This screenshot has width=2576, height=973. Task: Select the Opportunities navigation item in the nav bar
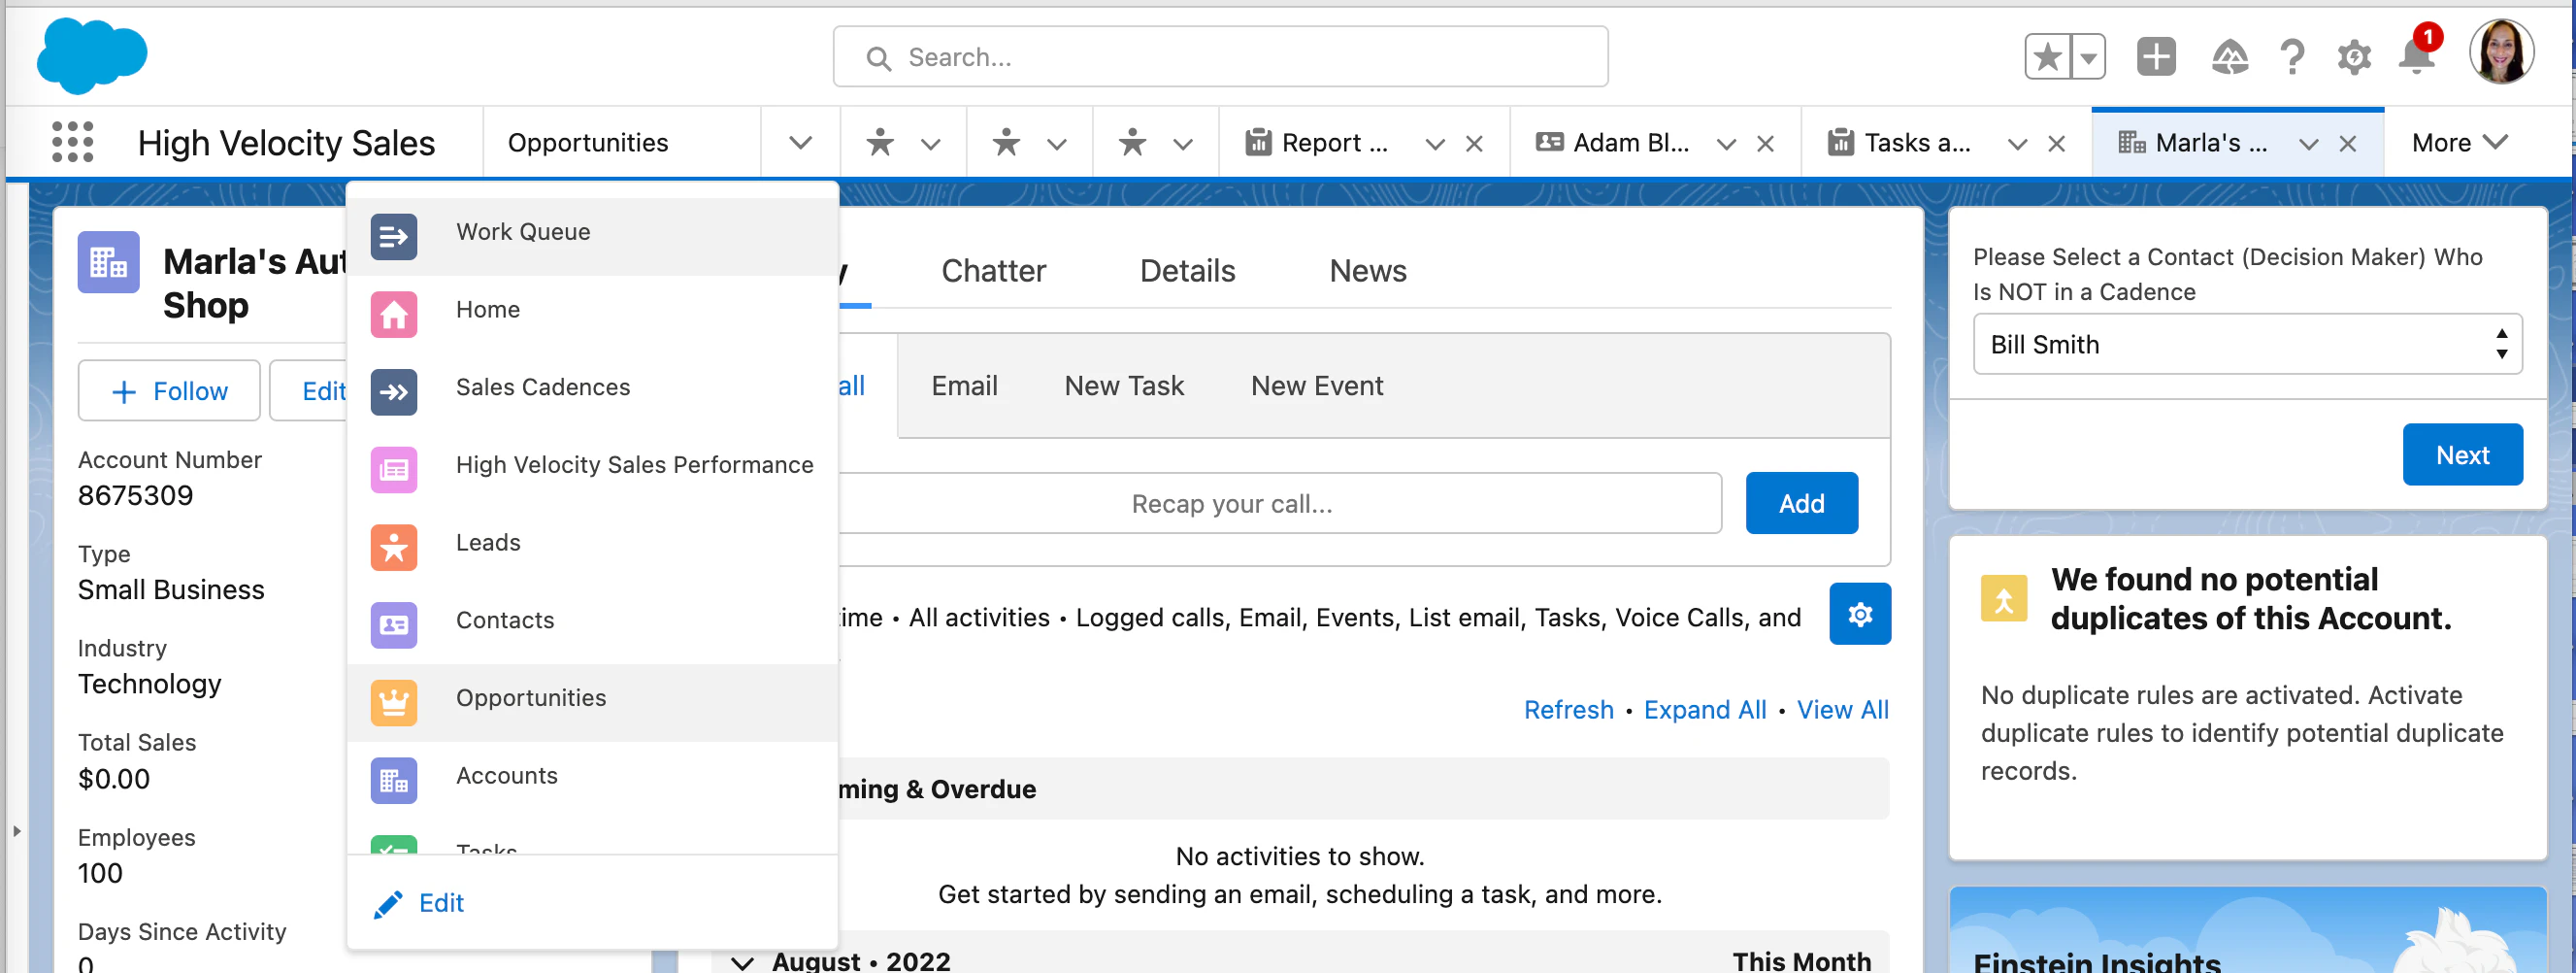[588, 143]
